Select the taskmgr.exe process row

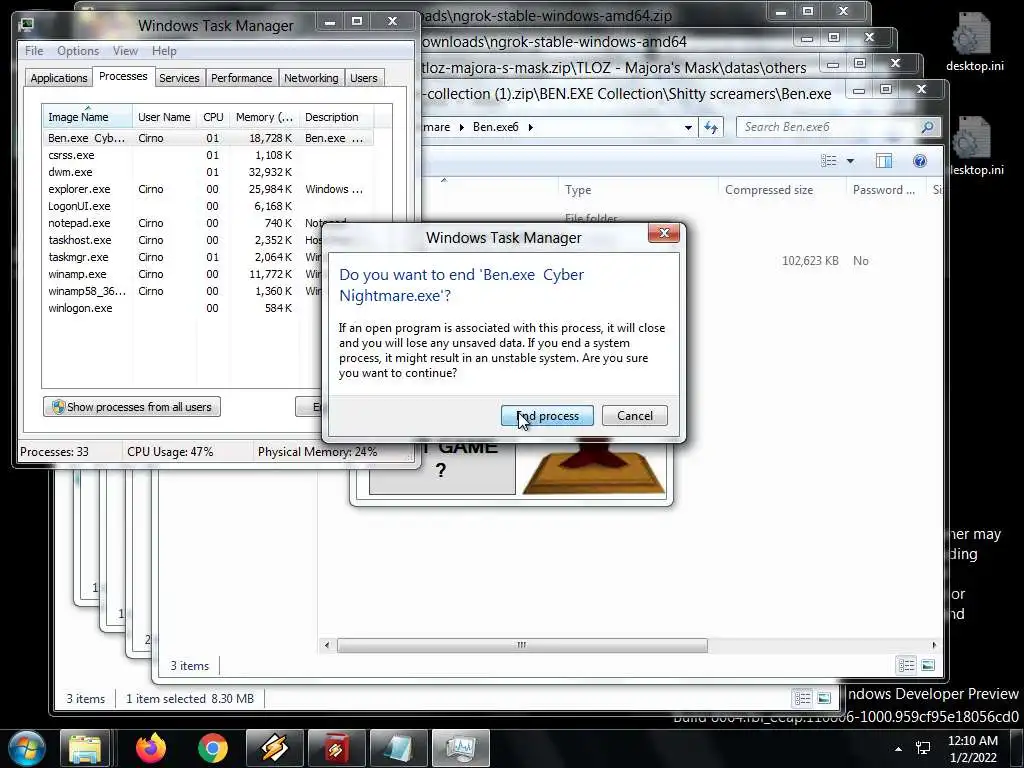click(x=183, y=257)
